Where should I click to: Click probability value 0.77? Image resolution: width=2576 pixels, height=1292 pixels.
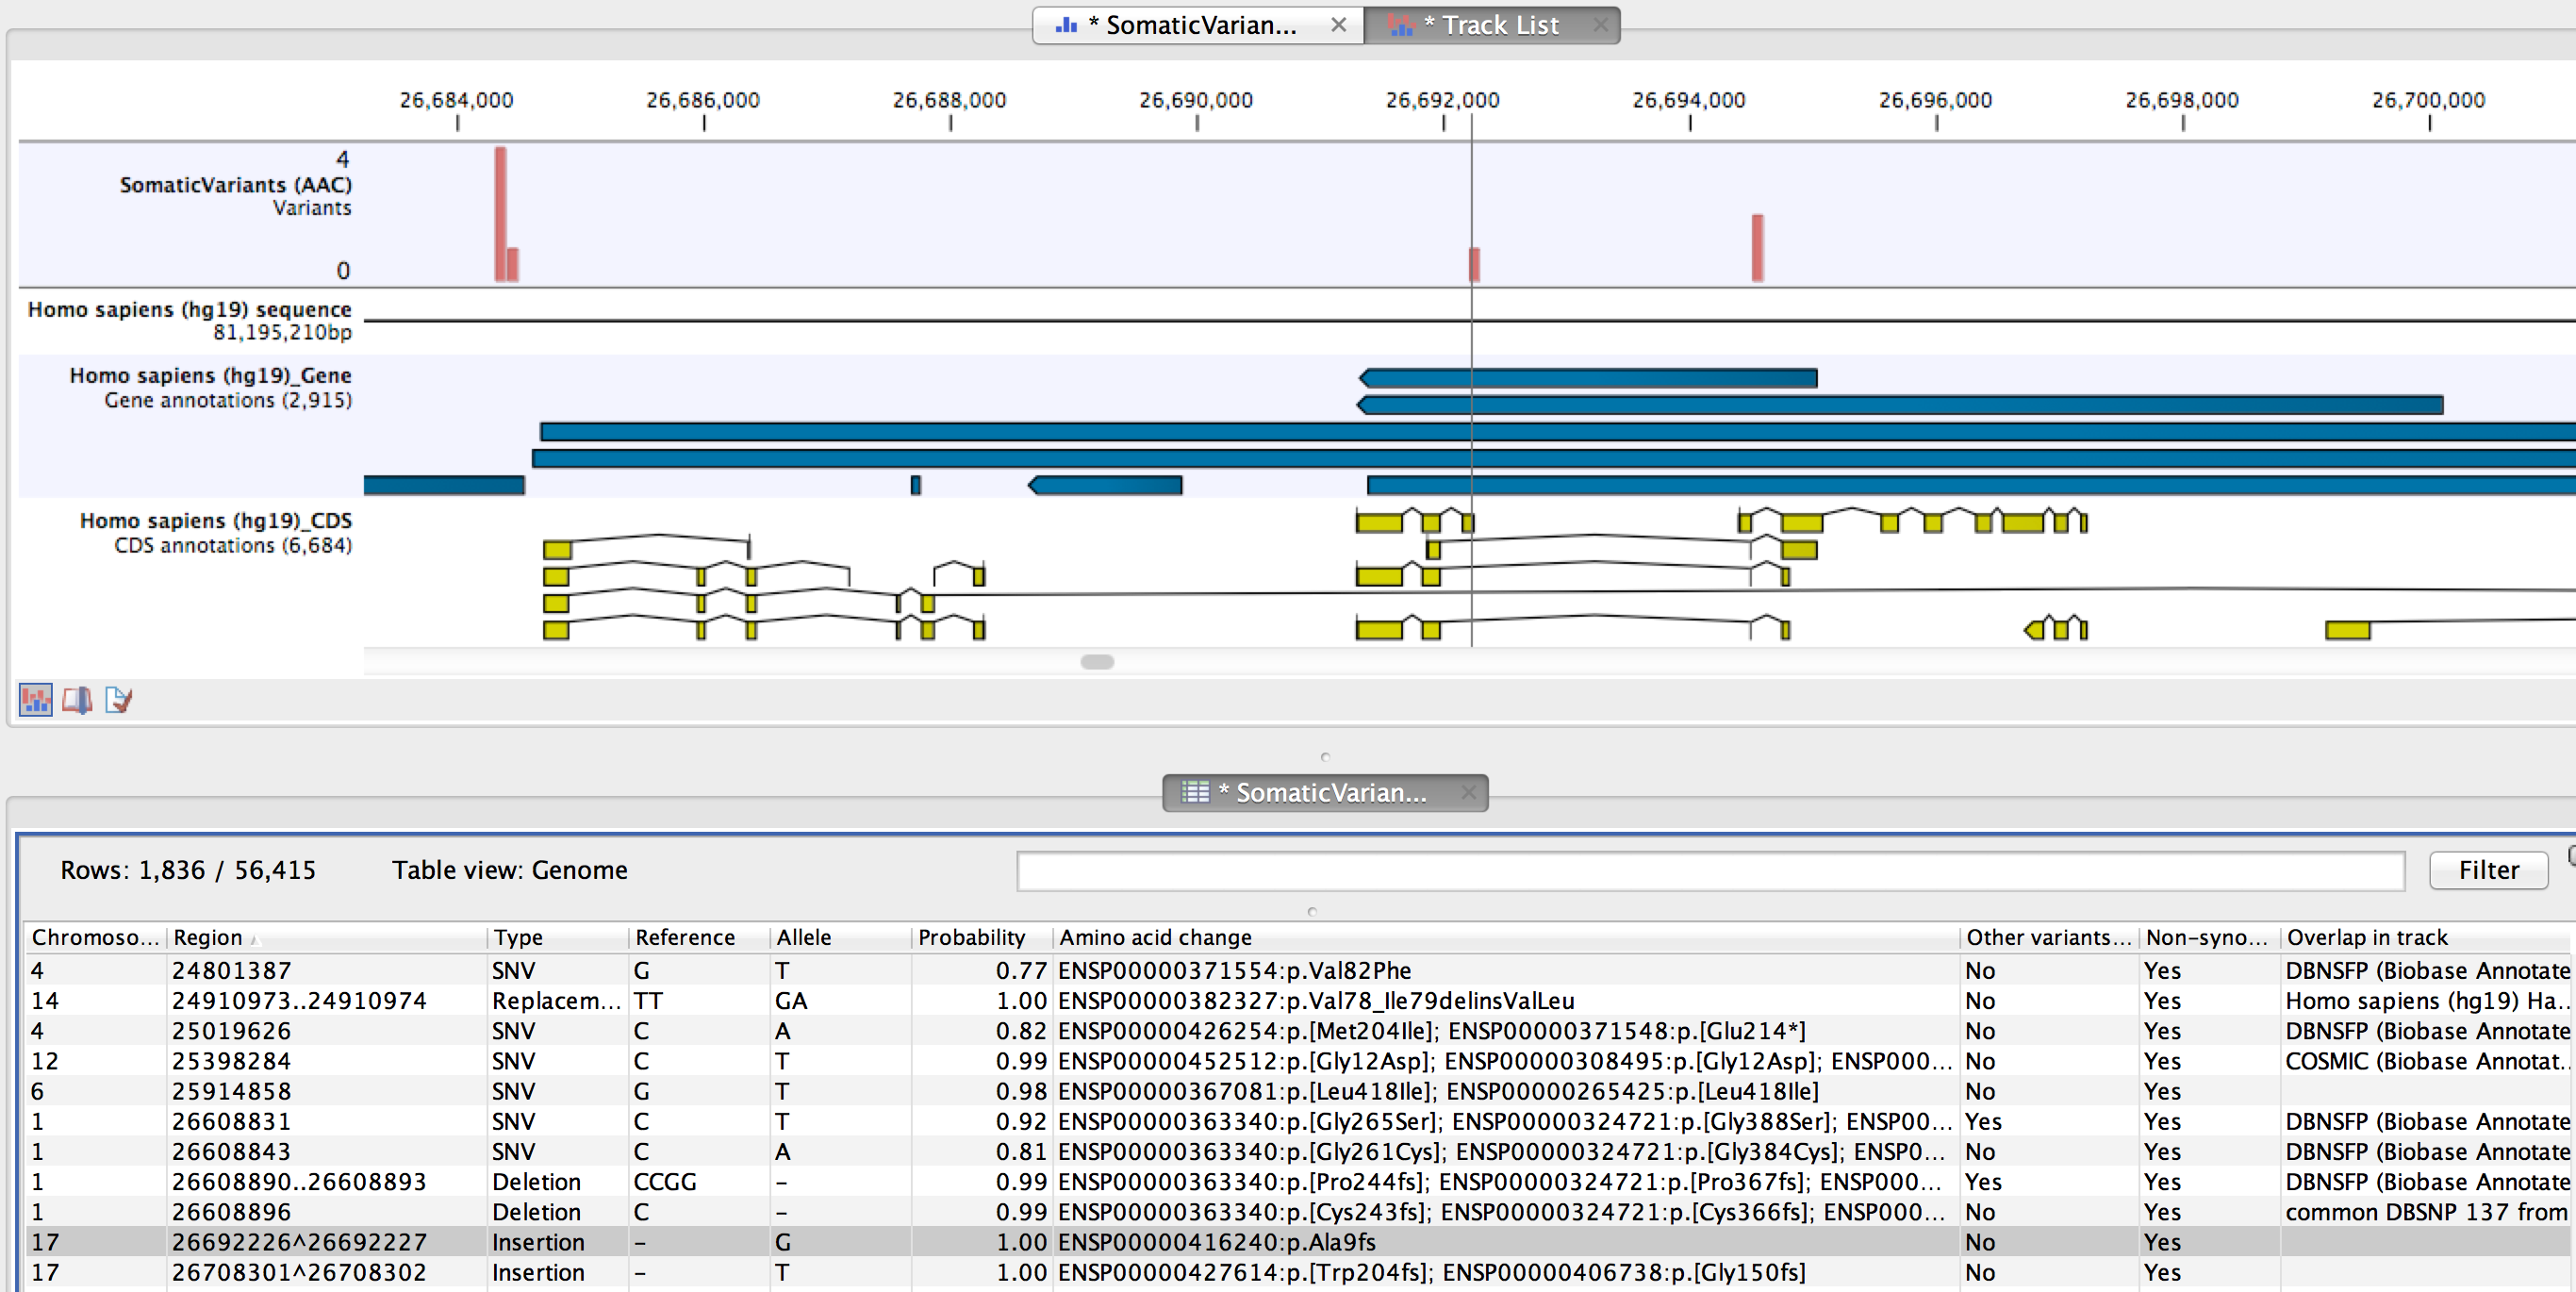(x=1020, y=970)
